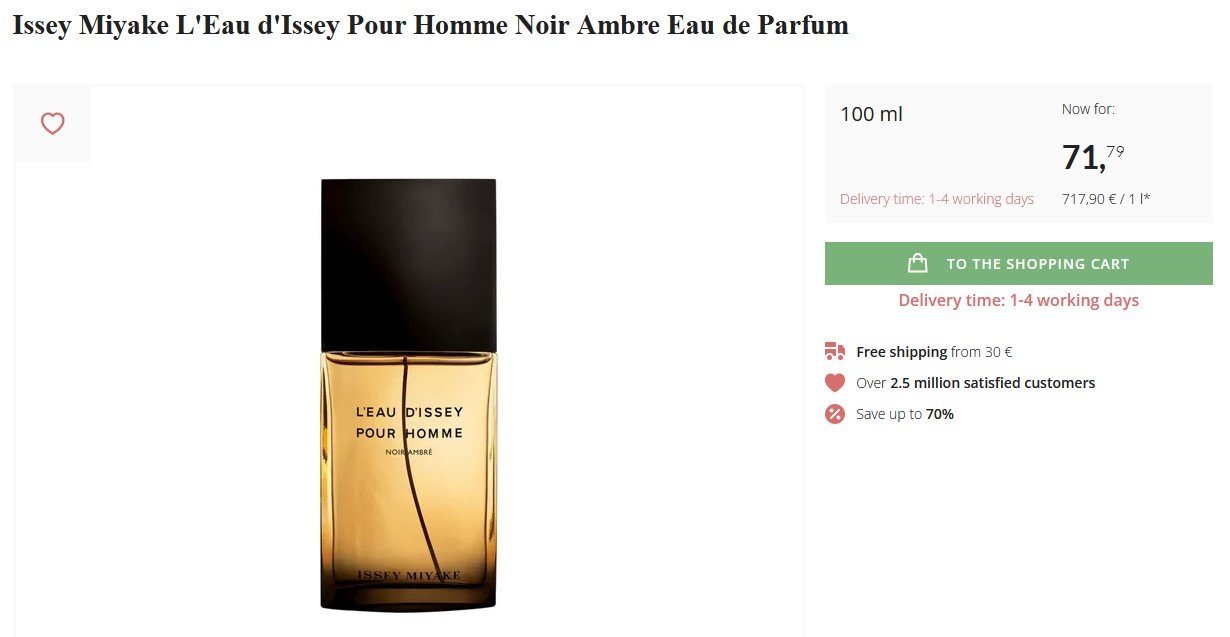
Task: Click the ISSEY MIYAKE text on bottle base
Action: [x=410, y=576]
